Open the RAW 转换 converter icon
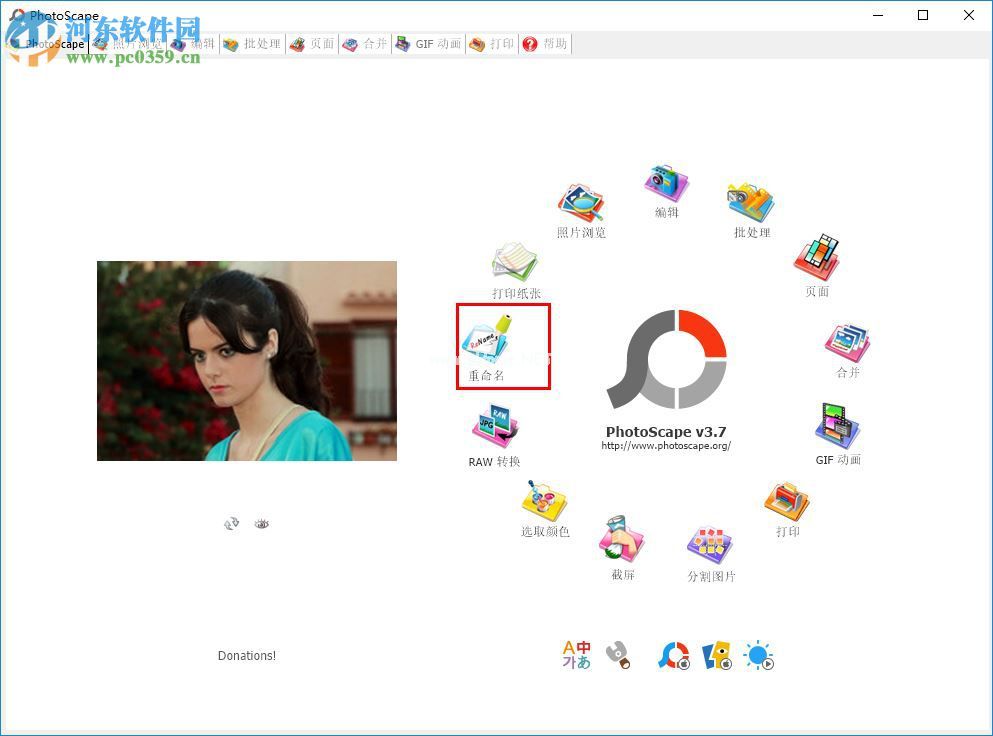 pyautogui.click(x=495, y=427)
